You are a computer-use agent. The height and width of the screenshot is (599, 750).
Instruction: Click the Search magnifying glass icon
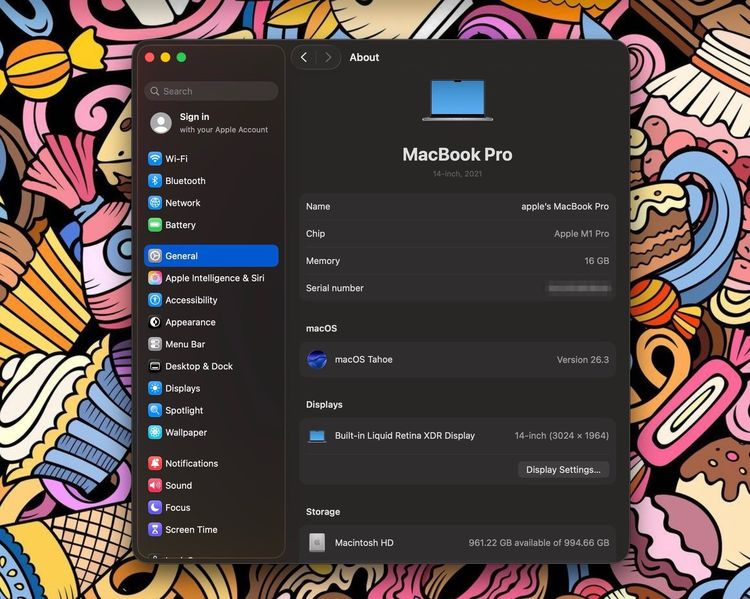click(154, 91)
